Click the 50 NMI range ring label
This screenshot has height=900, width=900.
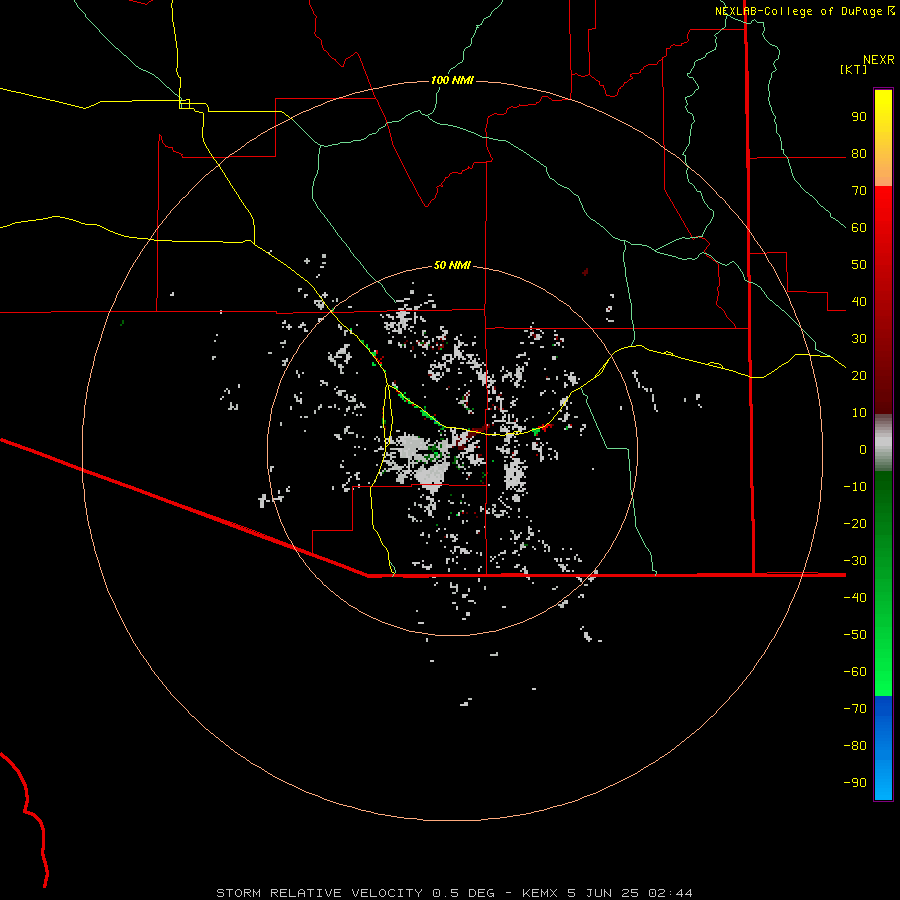452,265
